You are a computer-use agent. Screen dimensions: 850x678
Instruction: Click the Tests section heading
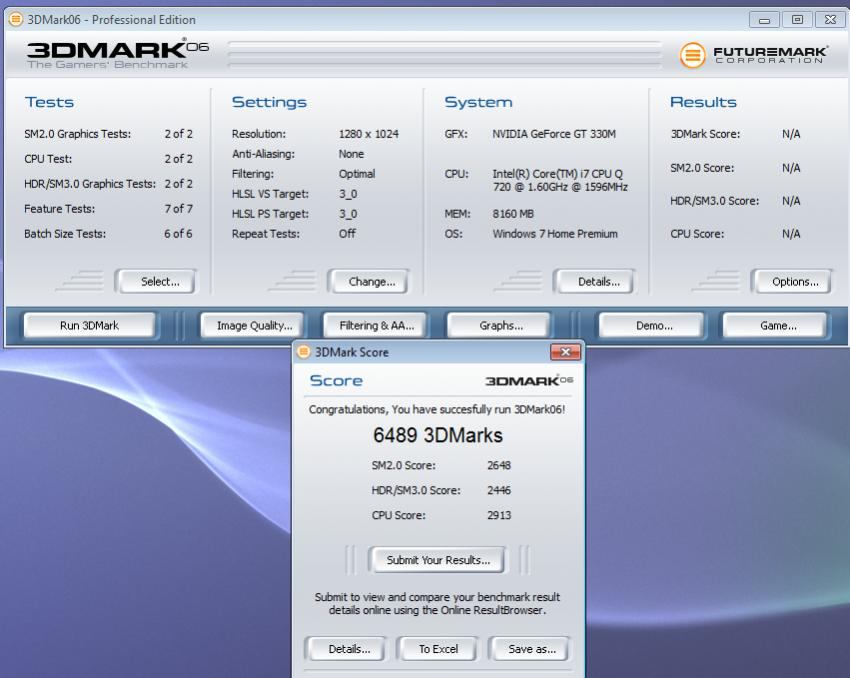tap(49, 102)
